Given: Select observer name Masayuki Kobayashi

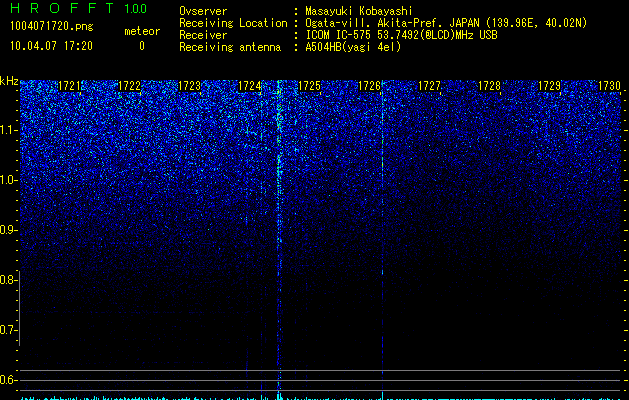Looking at the screenshot, I should (x=359, y=11).
